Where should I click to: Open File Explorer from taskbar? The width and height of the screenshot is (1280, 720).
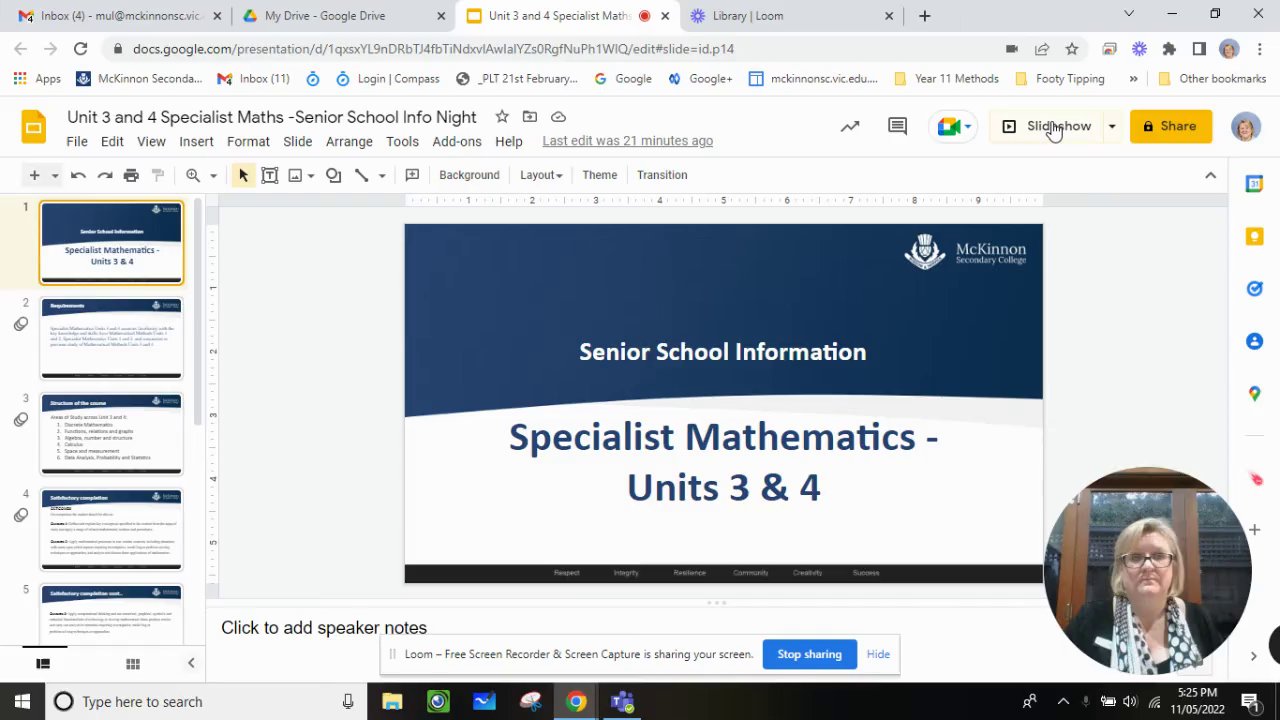(392, 702)
